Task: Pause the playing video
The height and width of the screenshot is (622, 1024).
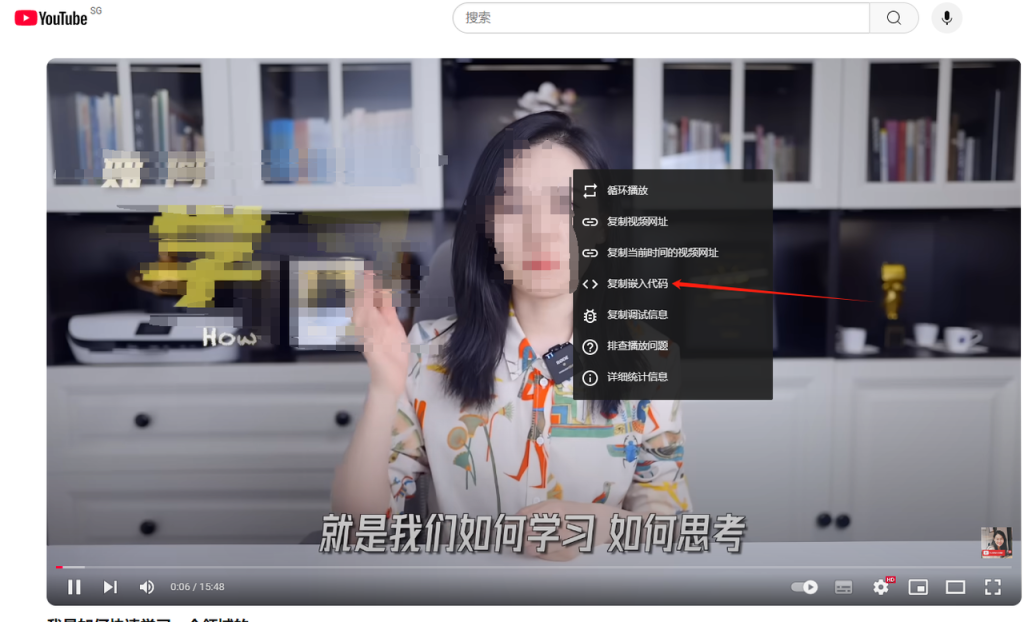Action: (75, 587)
